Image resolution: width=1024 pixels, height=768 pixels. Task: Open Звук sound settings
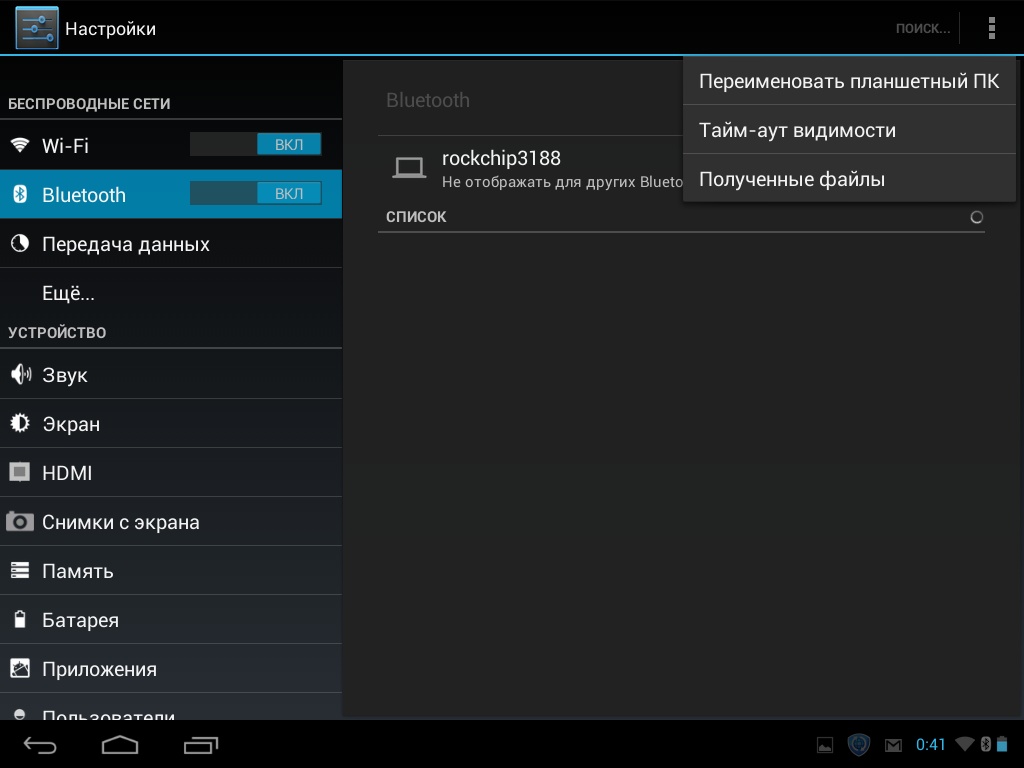[65, 375]
